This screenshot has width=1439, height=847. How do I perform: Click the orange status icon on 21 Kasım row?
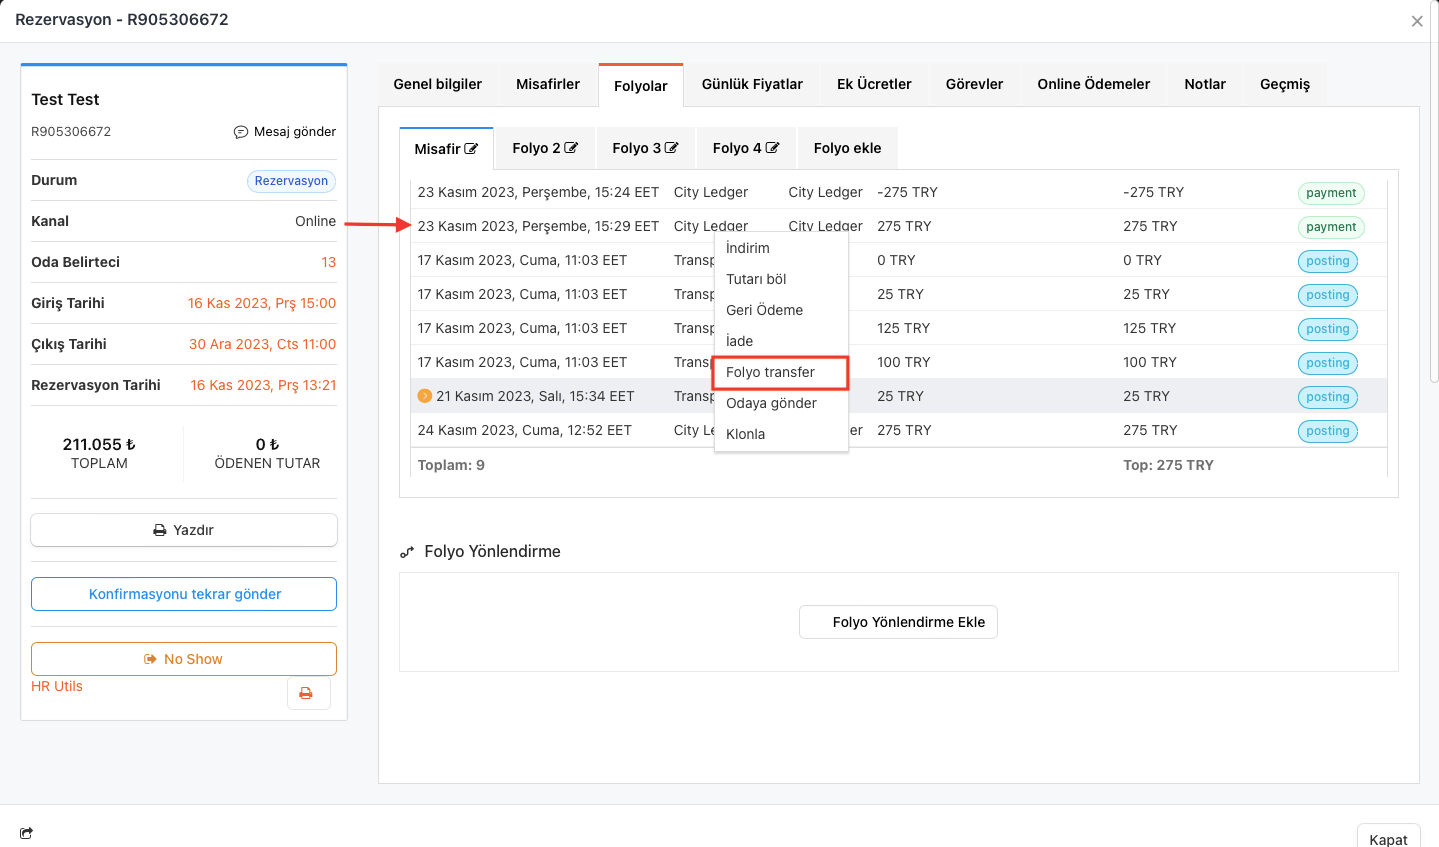(x=424, y=396)
